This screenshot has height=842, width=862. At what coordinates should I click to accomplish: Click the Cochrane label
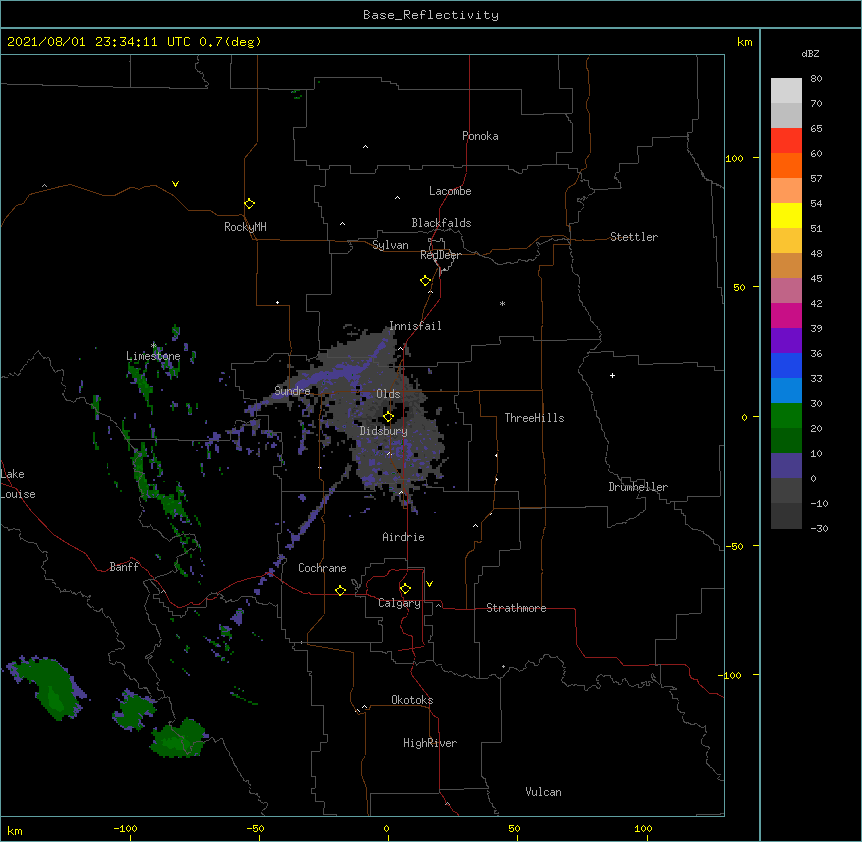pos(322,568)
